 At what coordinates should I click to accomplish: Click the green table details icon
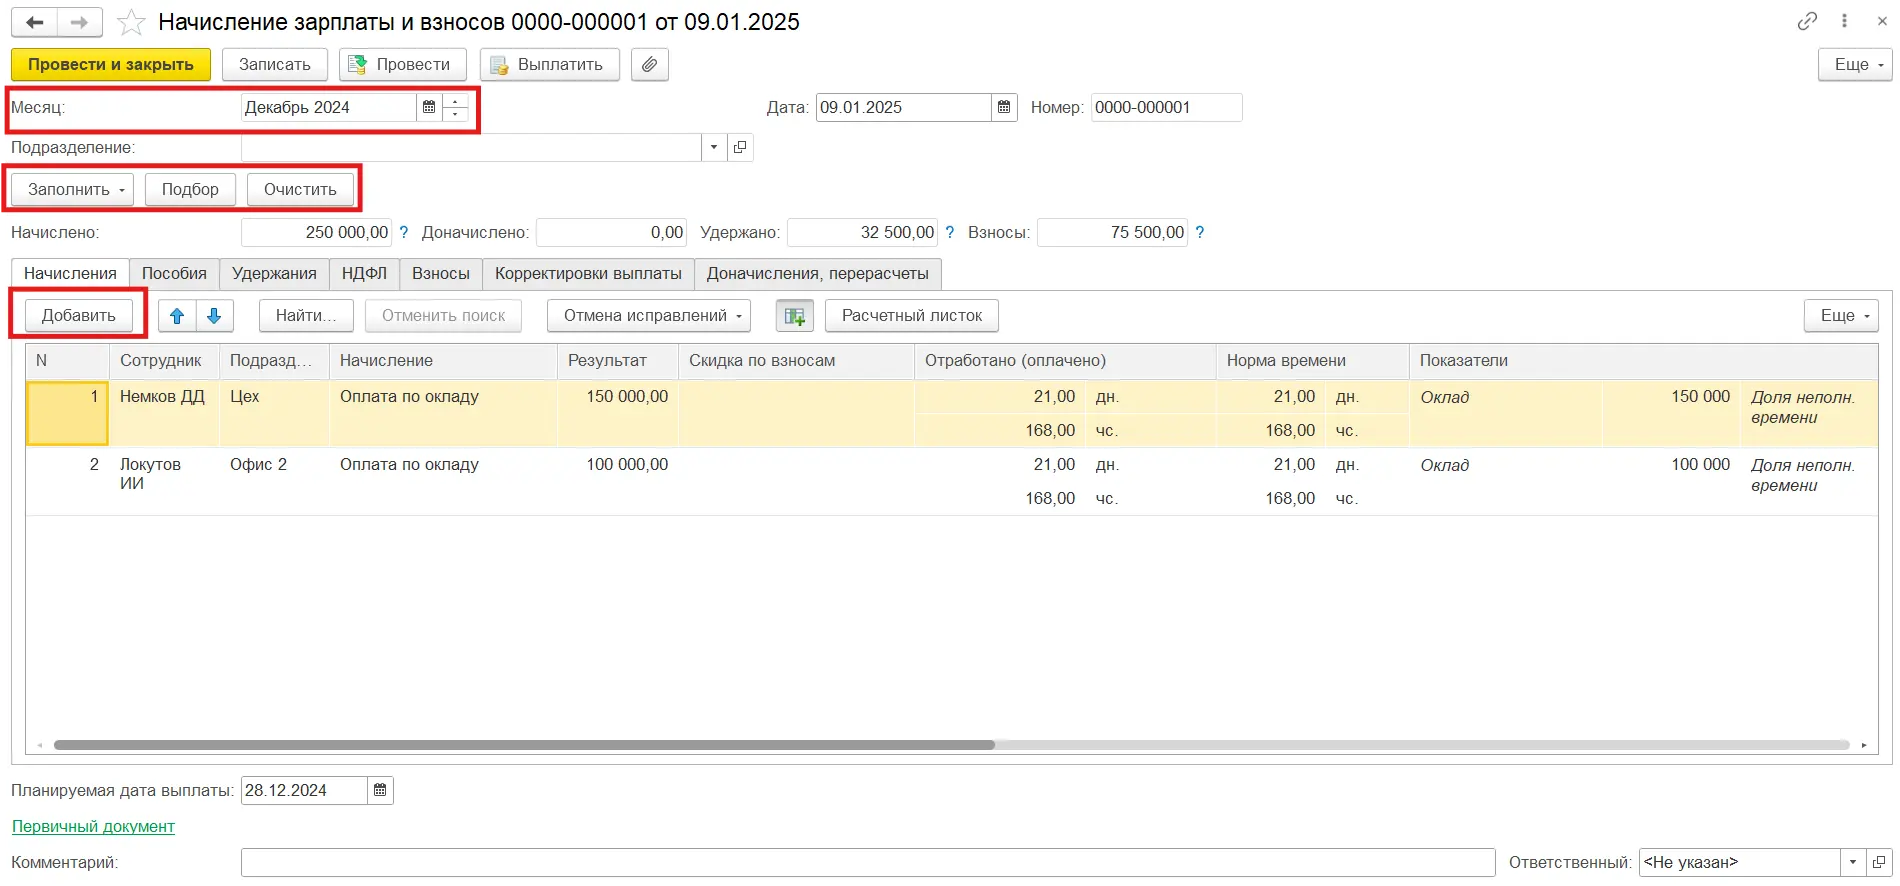tap(794, 316)
